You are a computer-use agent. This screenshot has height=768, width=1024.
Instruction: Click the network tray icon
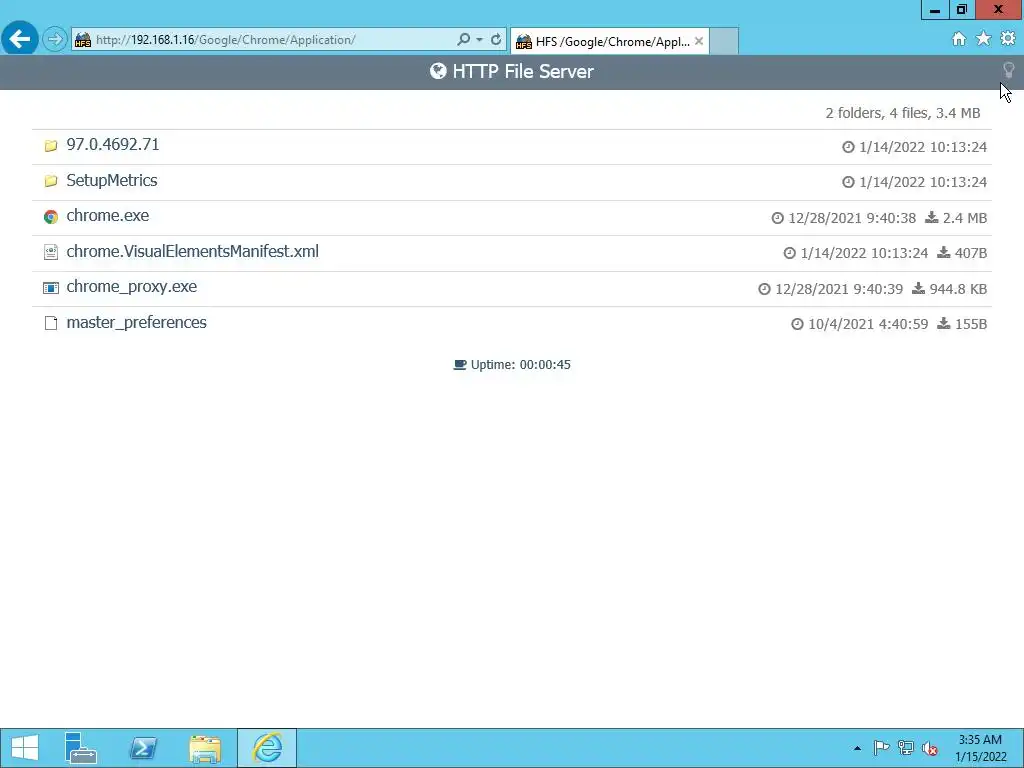coord(906,748)
